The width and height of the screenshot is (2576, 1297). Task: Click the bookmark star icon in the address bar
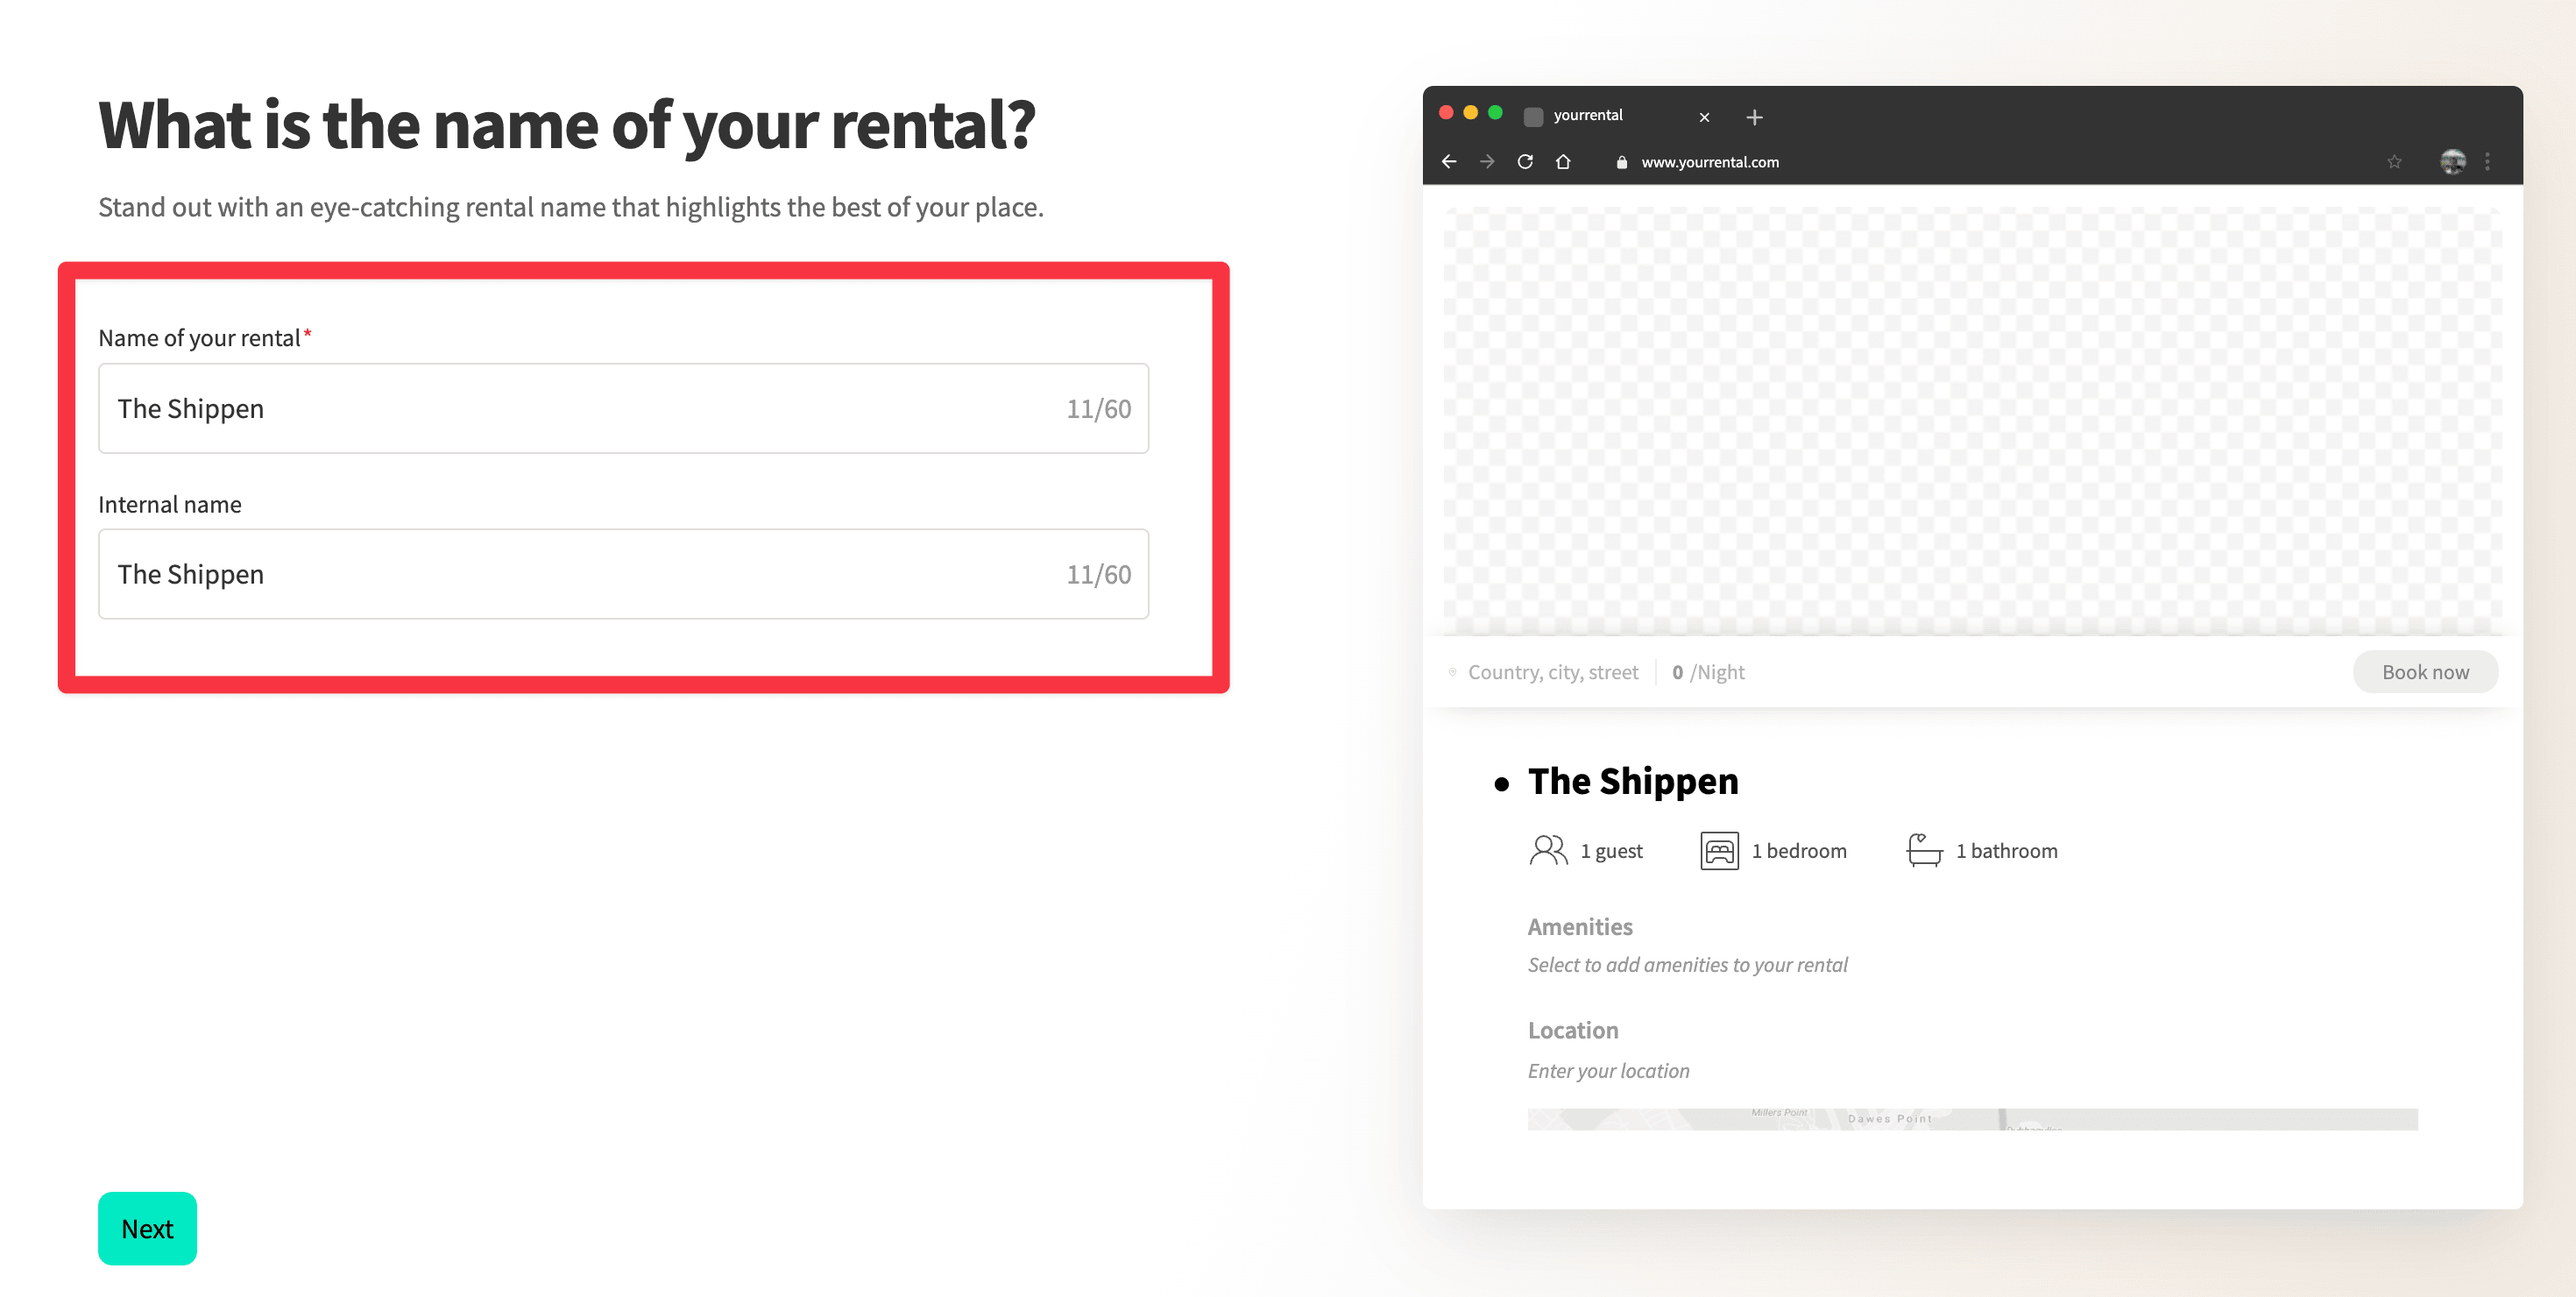click(x=2395, y=161)
